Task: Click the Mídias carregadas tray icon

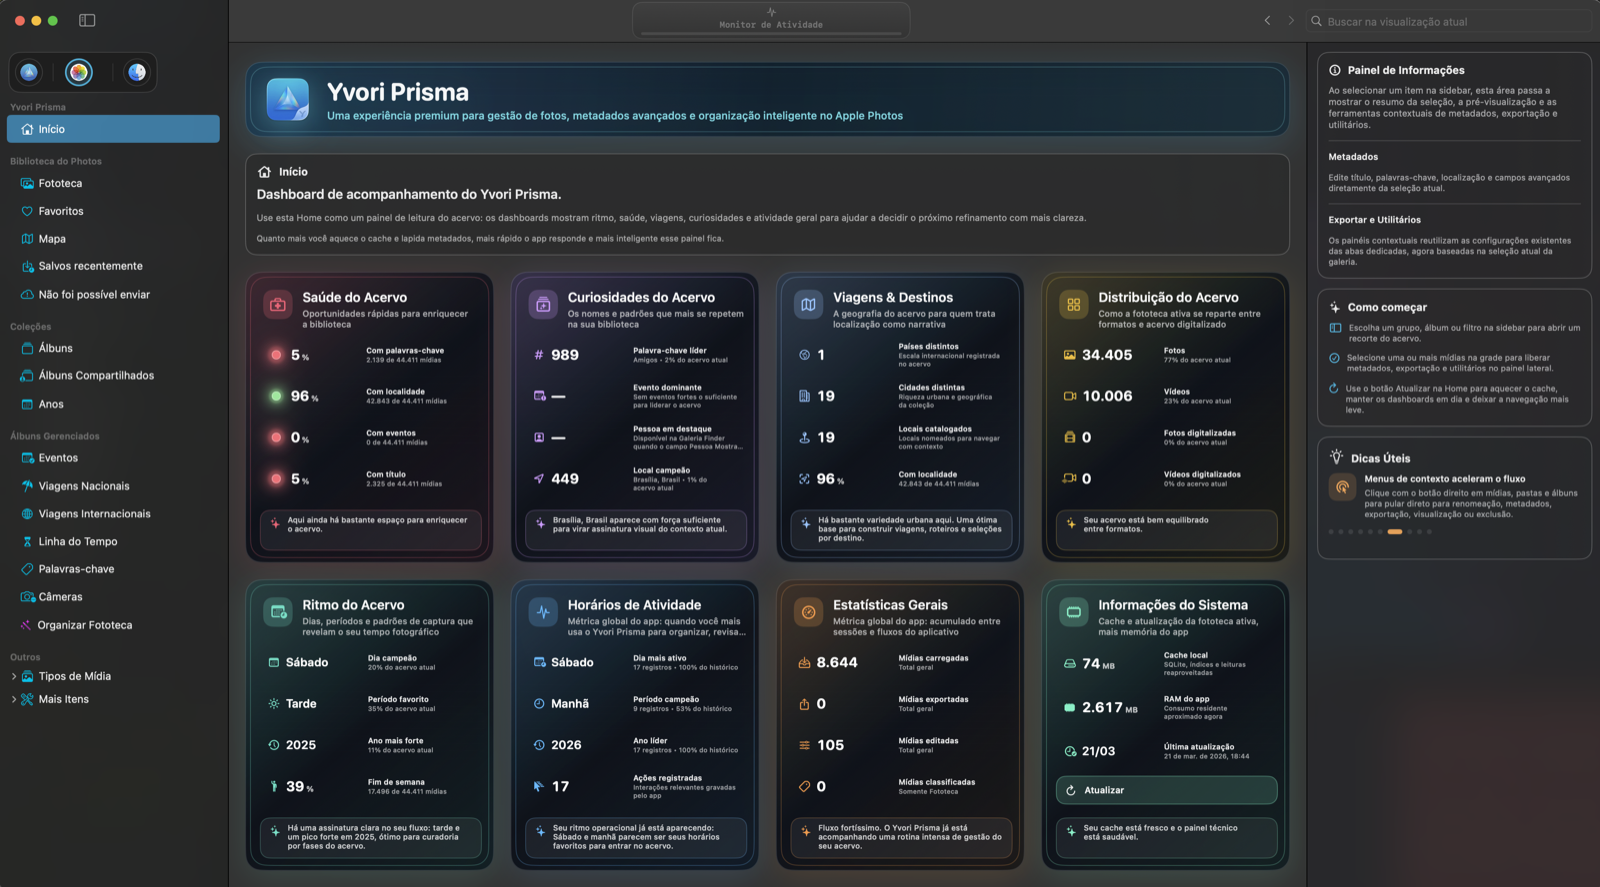Action: pyautogui.click(x=804, y=663)
